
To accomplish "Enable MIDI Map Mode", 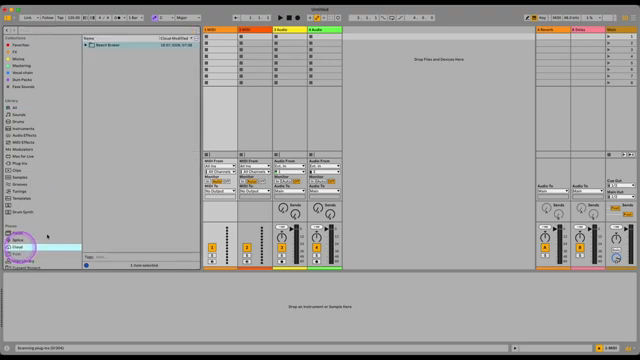I will pyautogui.click(x=556, y=18).
